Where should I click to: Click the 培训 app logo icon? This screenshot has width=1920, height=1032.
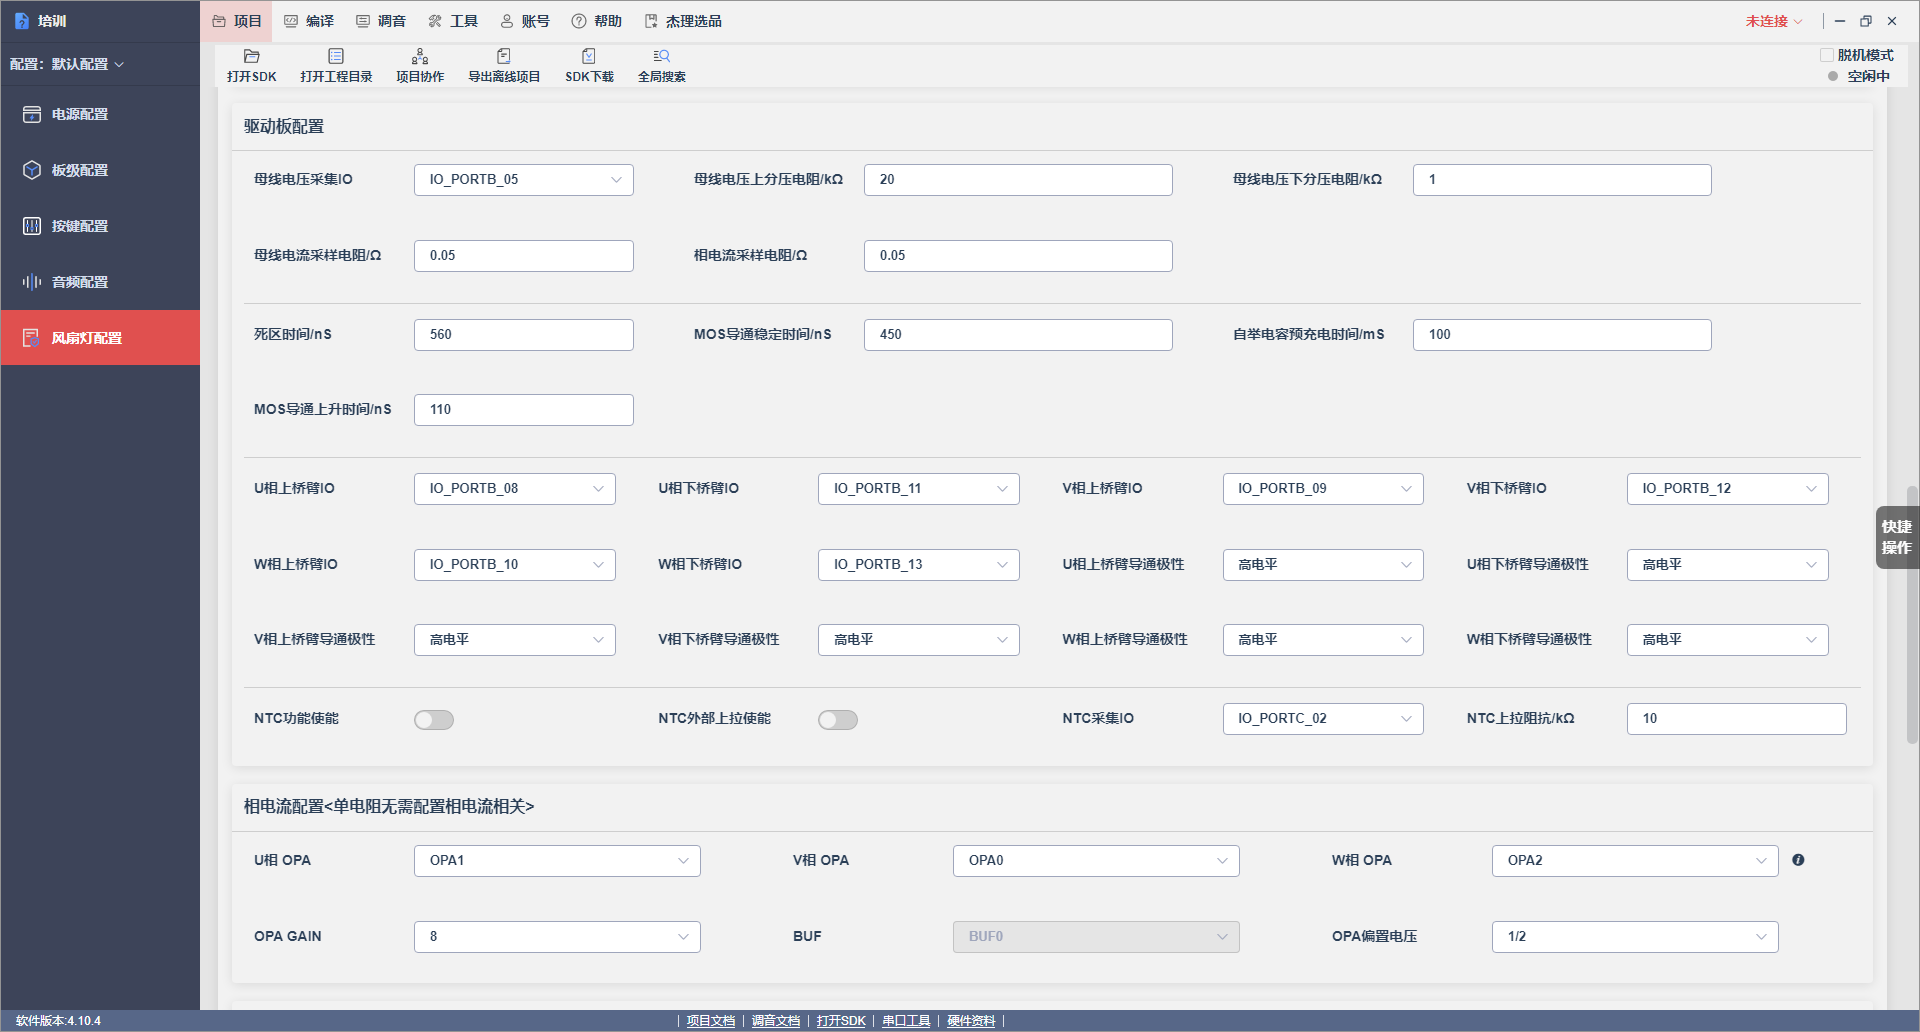(x=22, y=21)
